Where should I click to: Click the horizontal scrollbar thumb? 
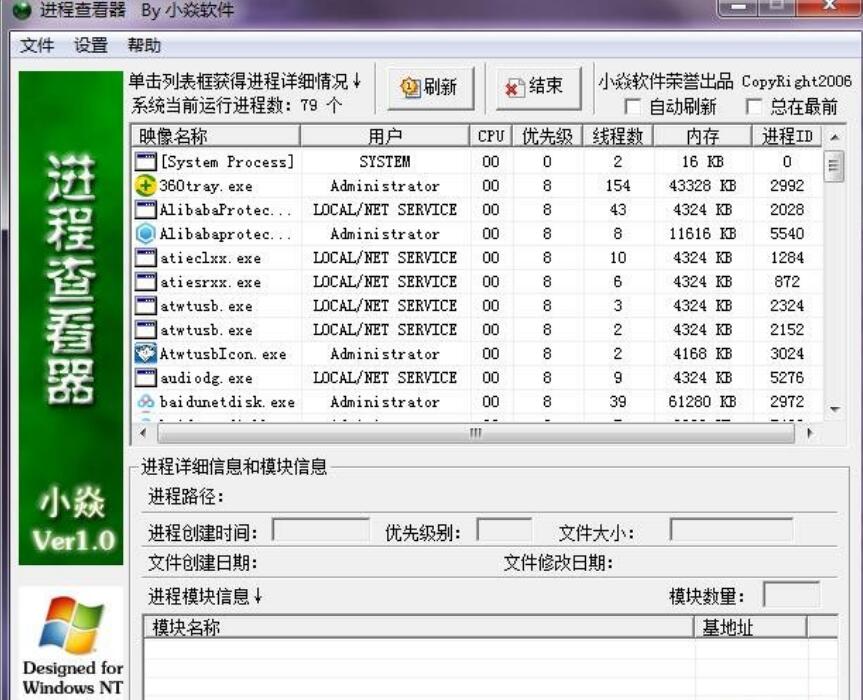pyautogui.click(x=476, y=433)
